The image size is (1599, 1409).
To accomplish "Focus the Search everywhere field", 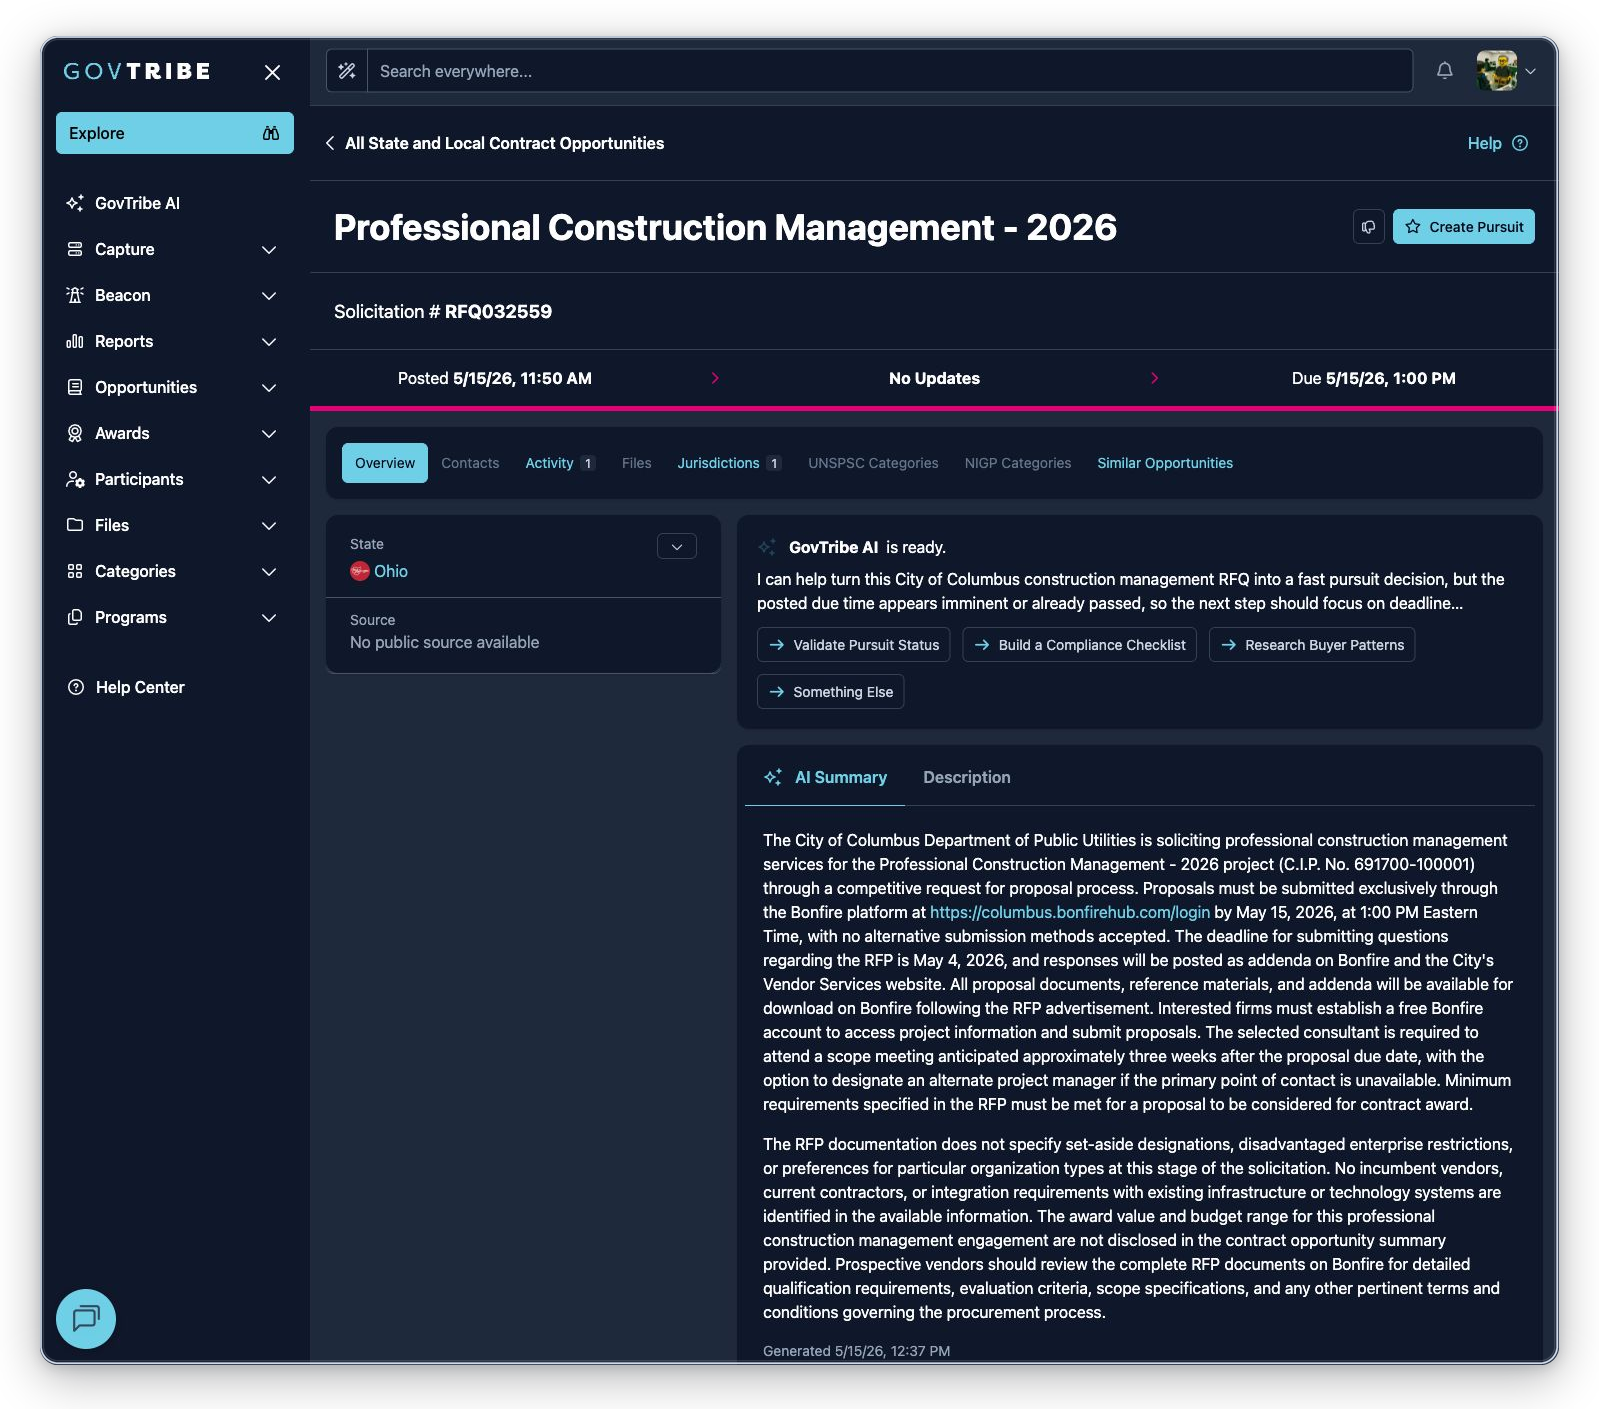I will [890, 71].
